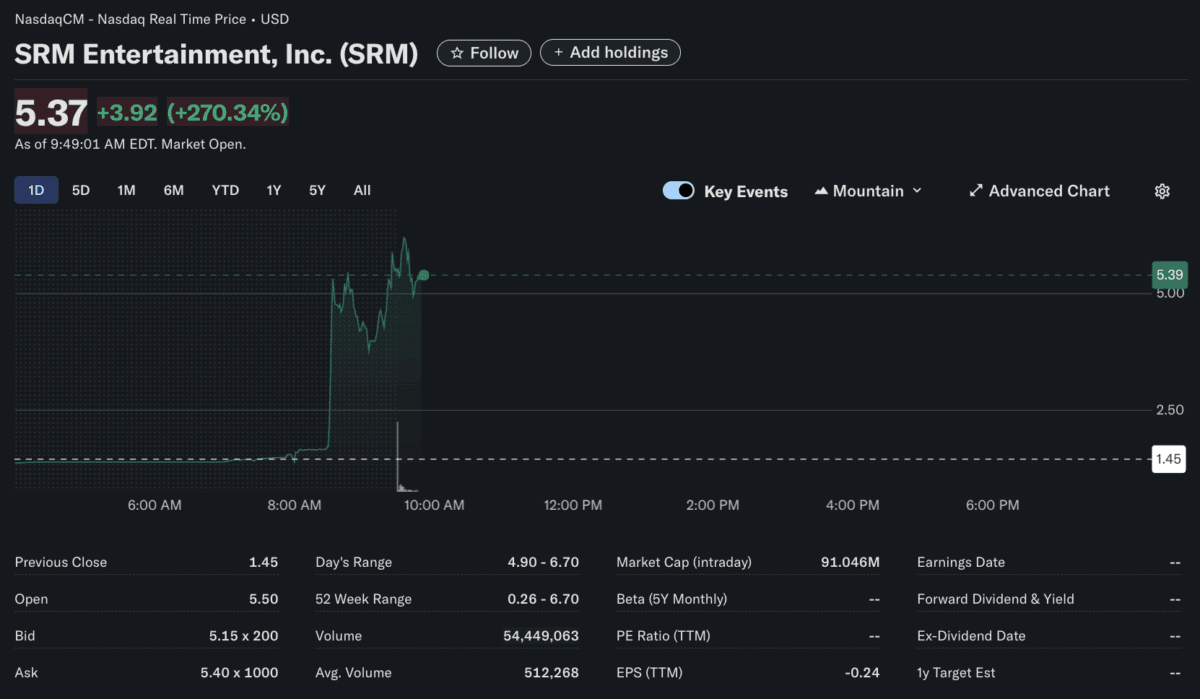This screenshot has width=1200, height=699.
Task: Select the 1Y time range
Action: pyautogui.click(x=273, y=190)
